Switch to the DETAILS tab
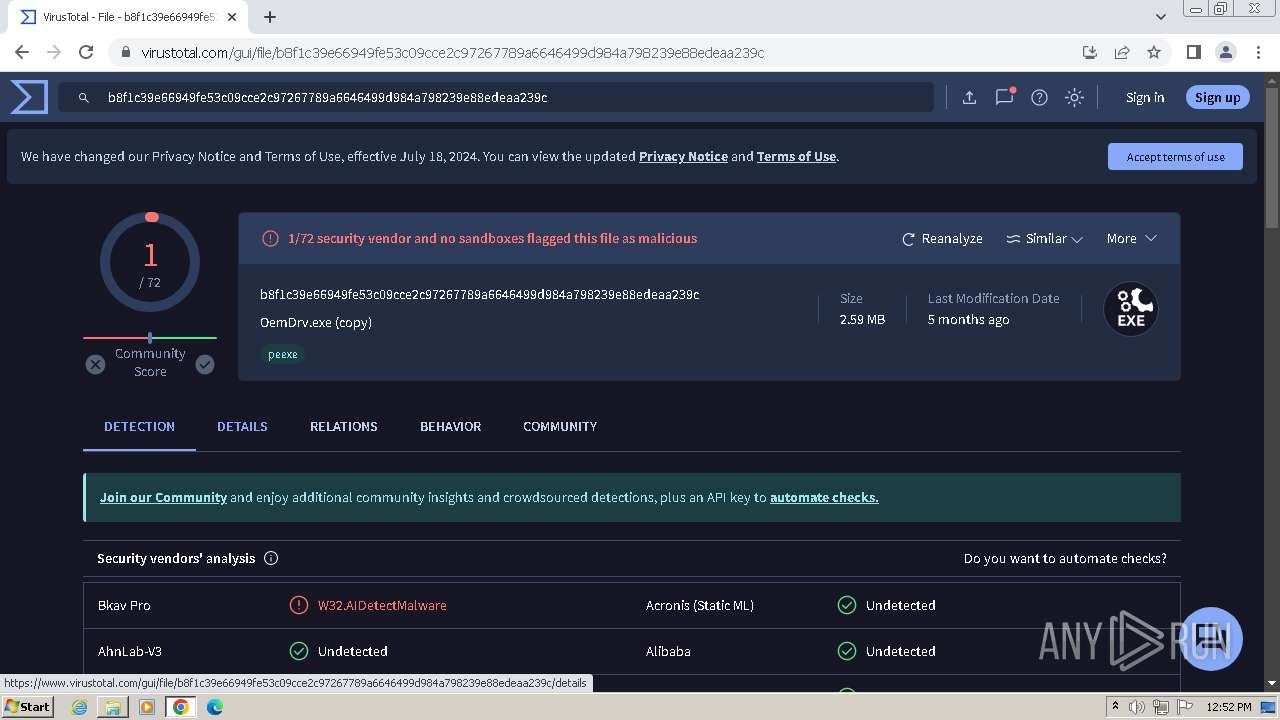The image size is (1280, 720). click(242, 426)
